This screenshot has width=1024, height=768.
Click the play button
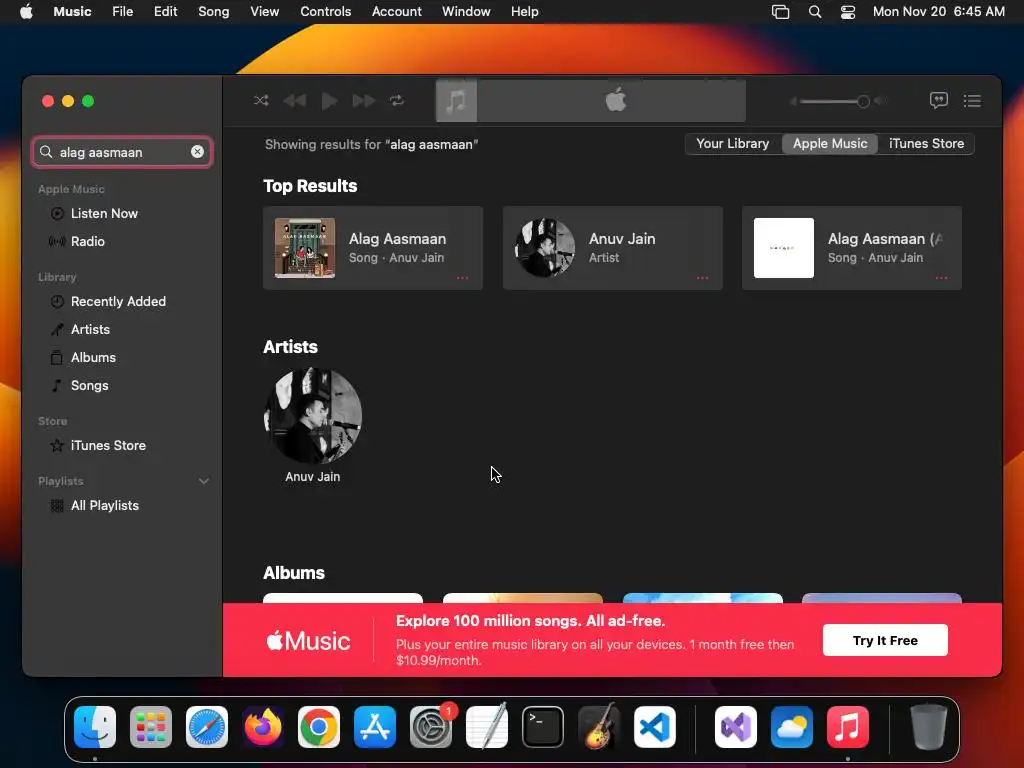329,101
